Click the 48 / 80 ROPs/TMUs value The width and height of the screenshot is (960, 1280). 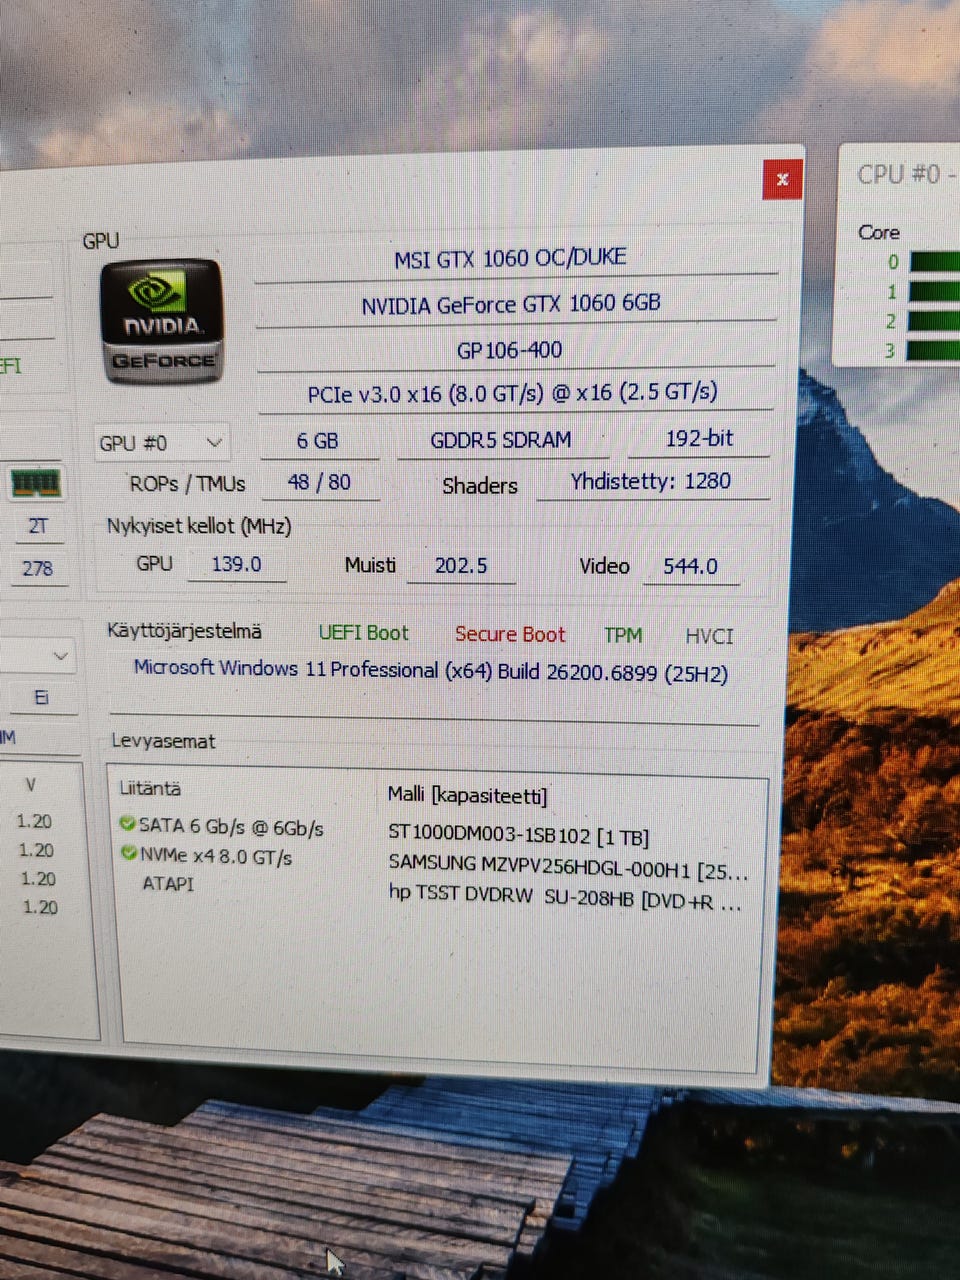[320, 483]
